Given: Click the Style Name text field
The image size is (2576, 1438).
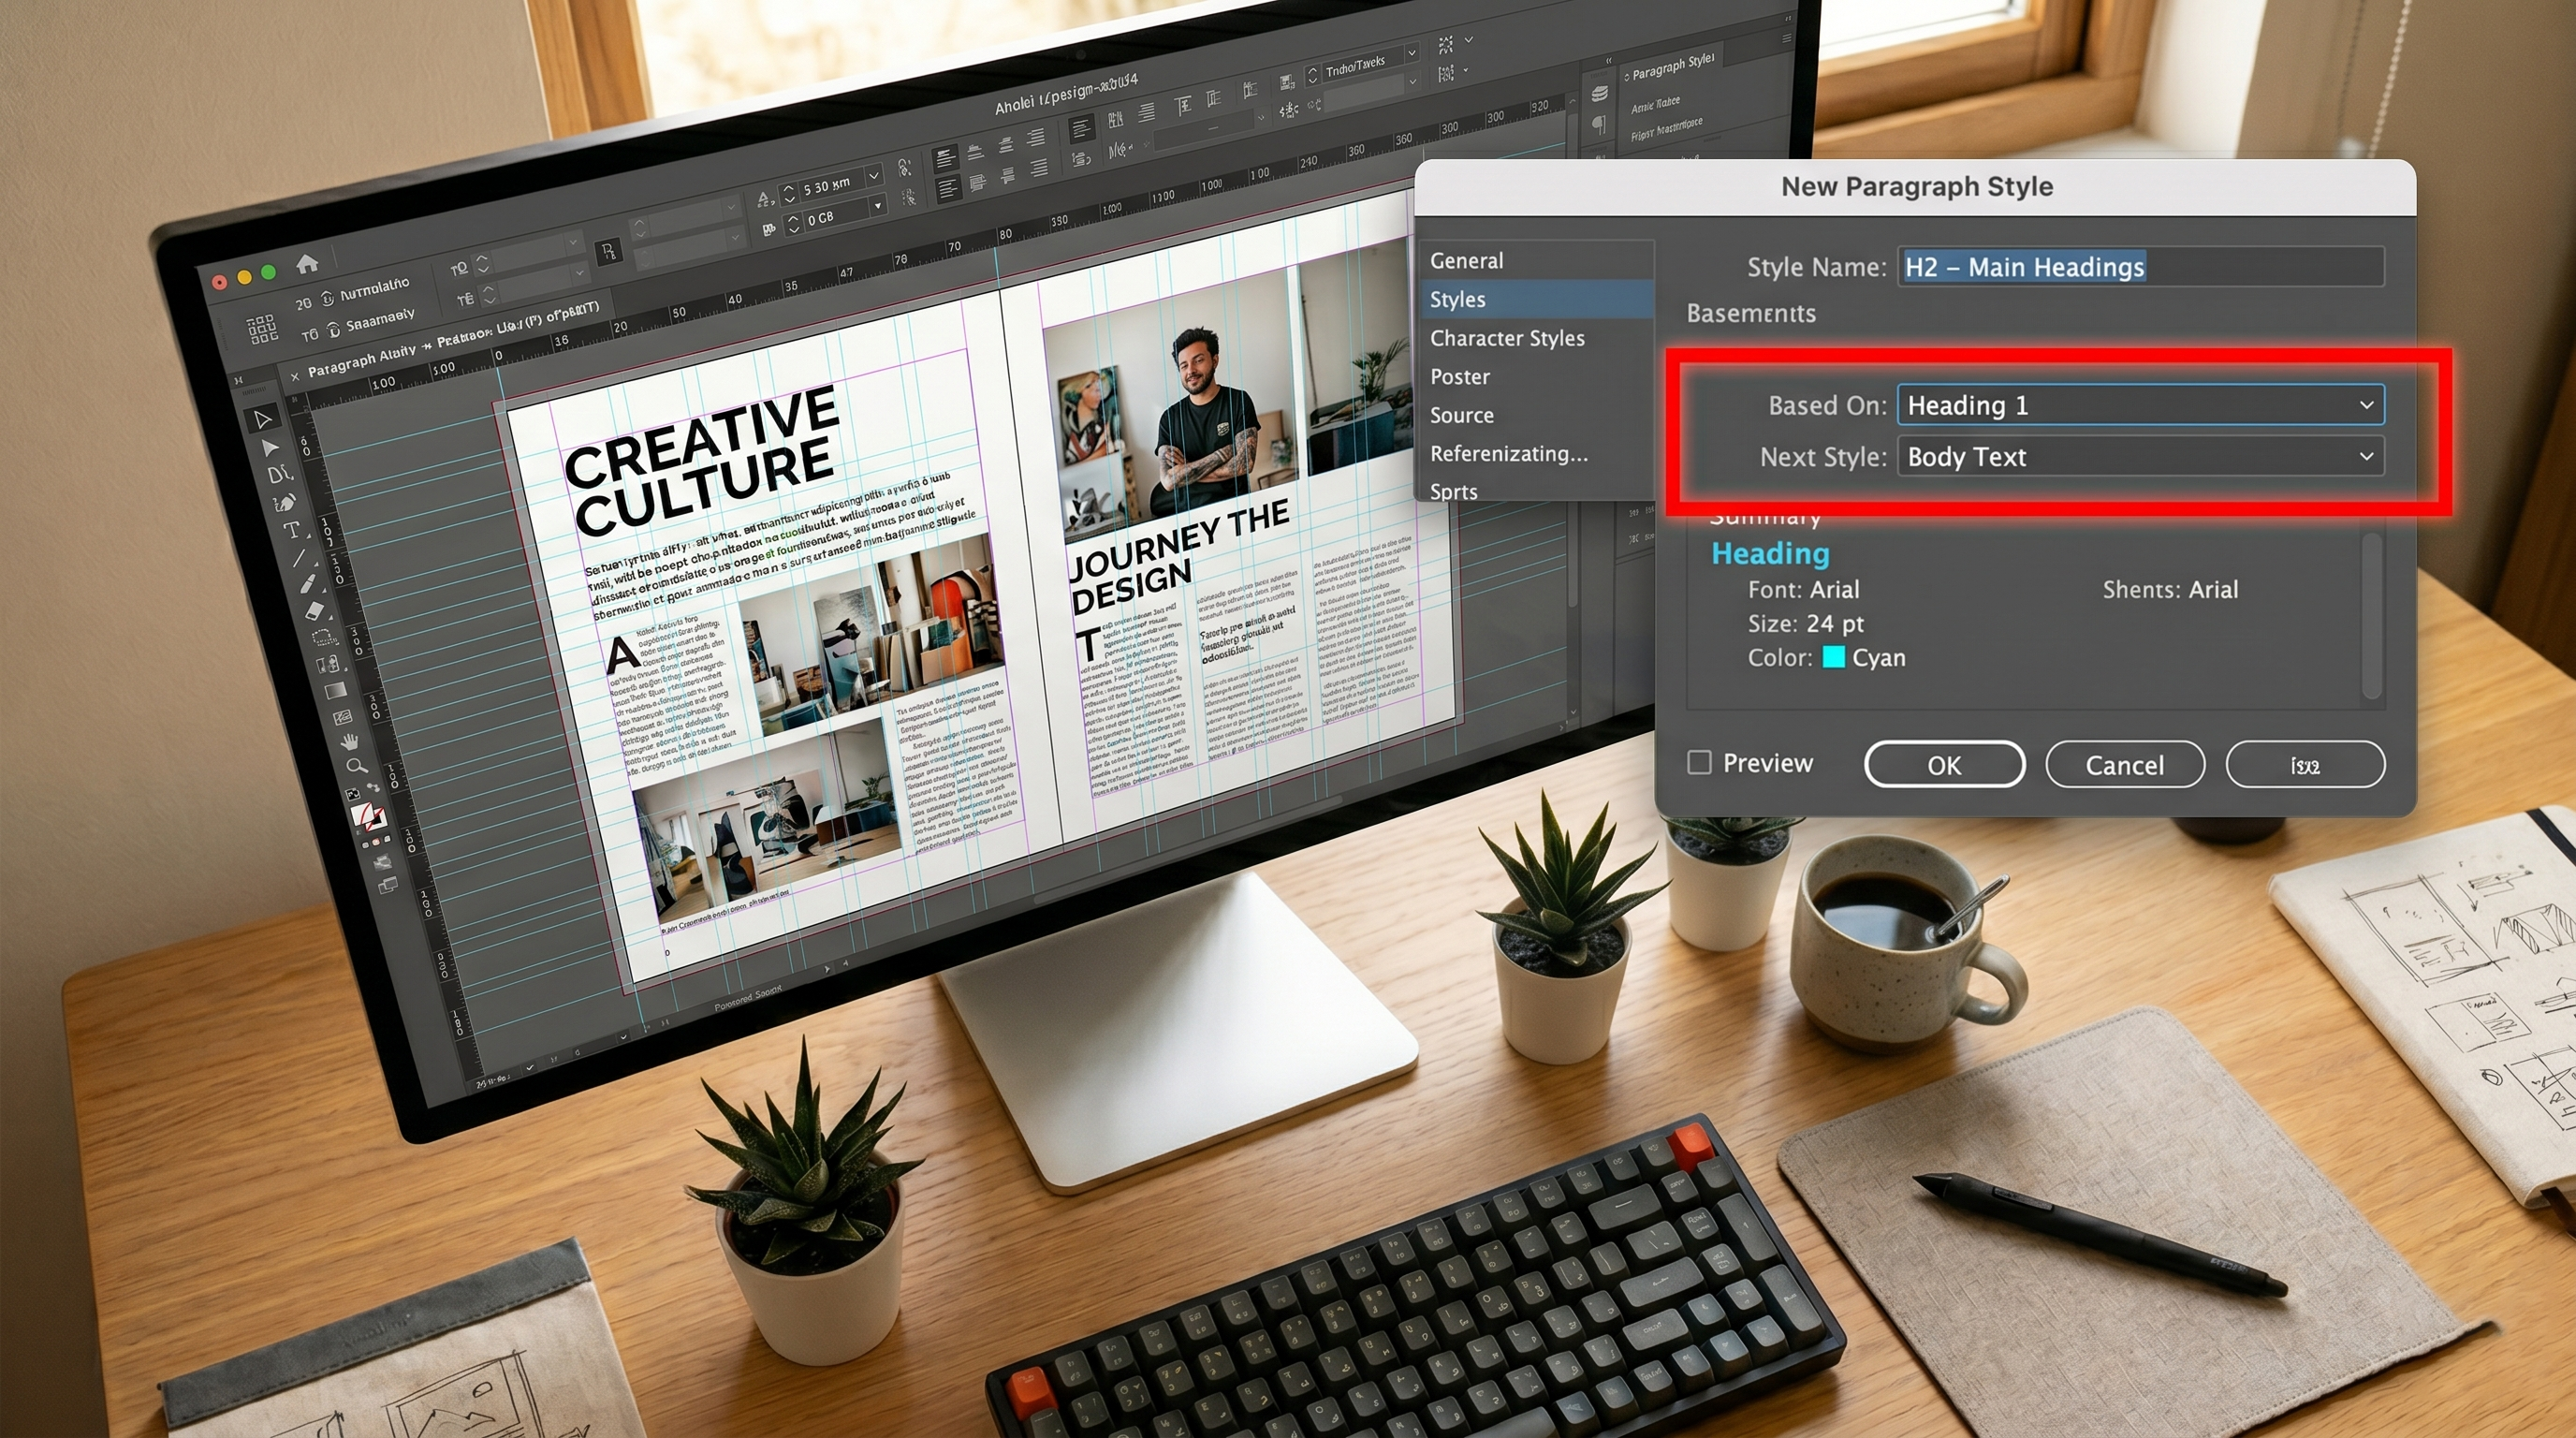Looking at the screenshot, I should 2140,267.
